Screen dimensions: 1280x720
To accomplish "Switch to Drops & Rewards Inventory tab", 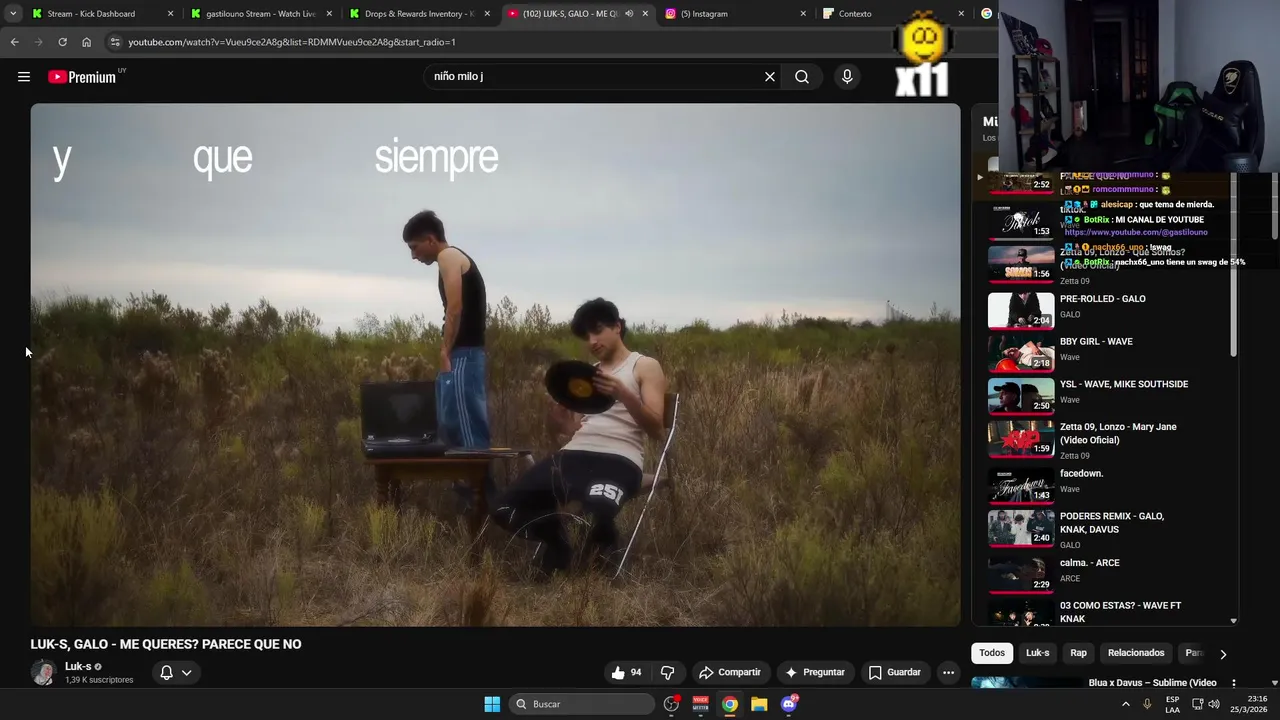I will [418, 14].
